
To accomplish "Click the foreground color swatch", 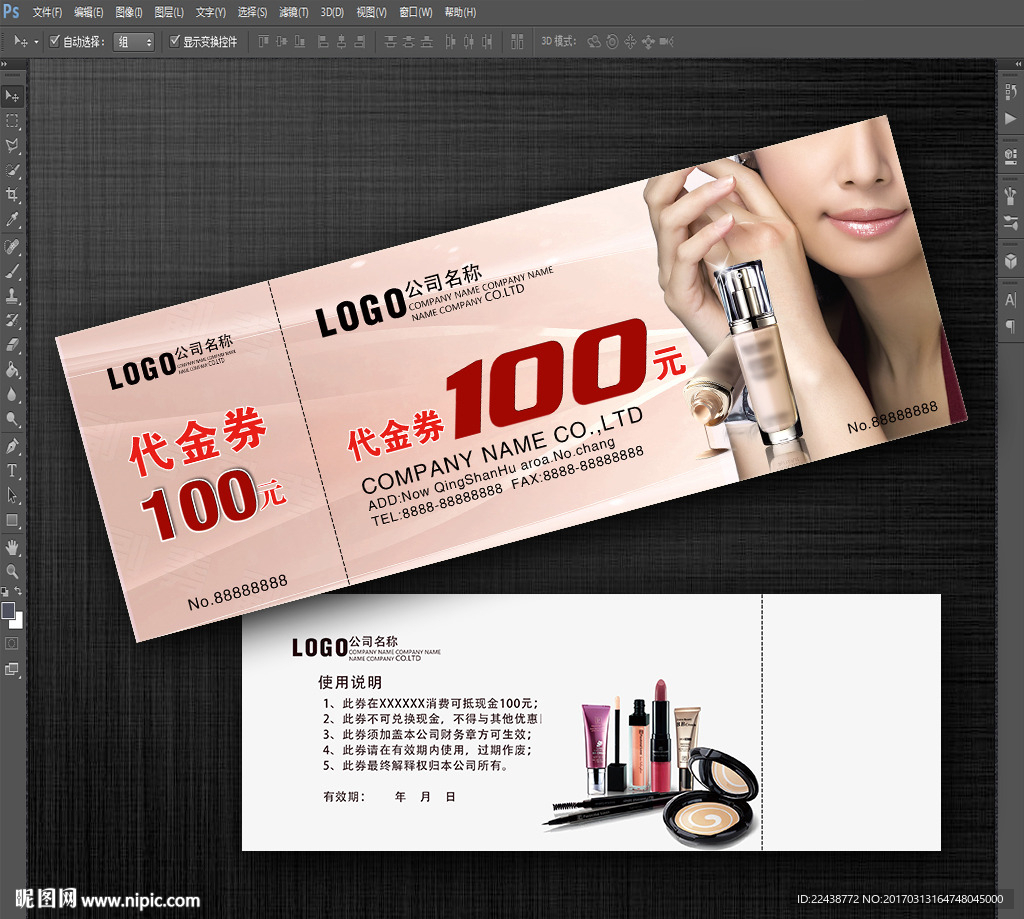I will [x=8, y=610].
